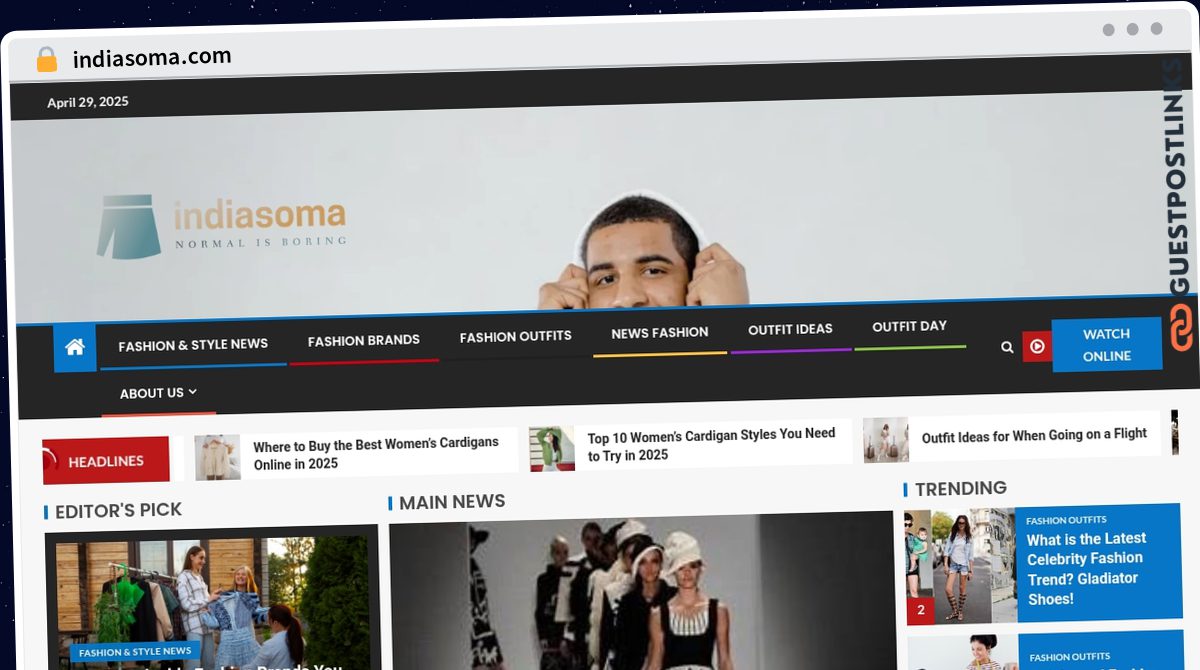1200x670 pixels.
Task: Open the Gladiator Shoes trending article
Action: click(x=1085, y=568)
